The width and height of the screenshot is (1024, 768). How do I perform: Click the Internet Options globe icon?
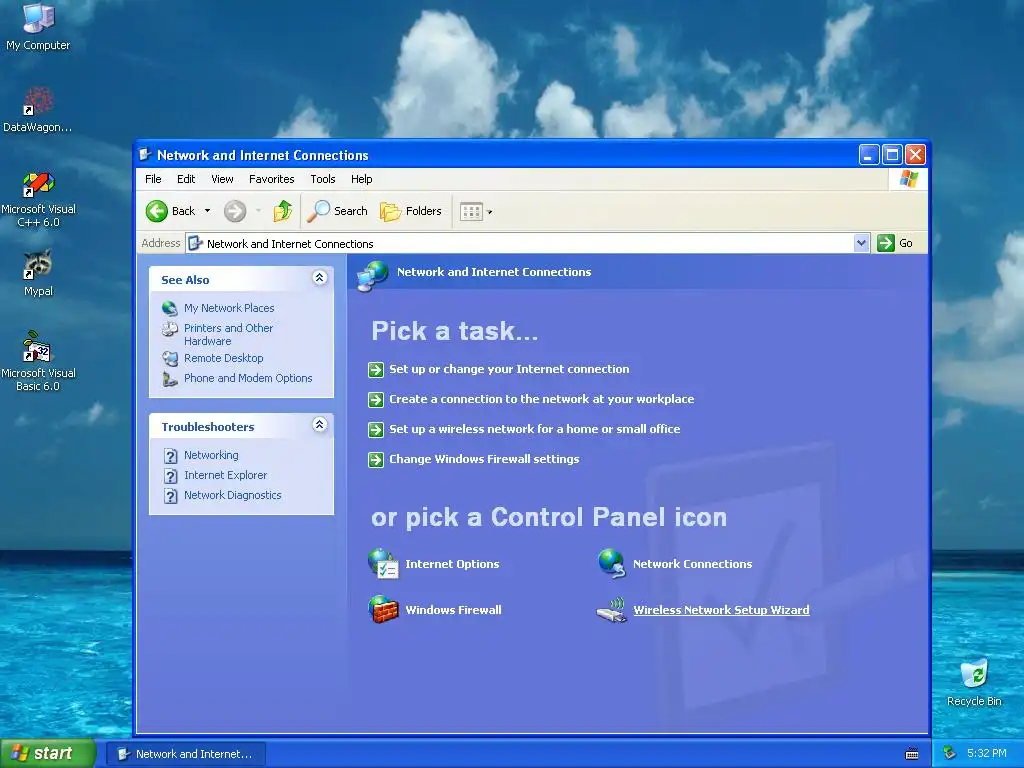click(383, 564)
